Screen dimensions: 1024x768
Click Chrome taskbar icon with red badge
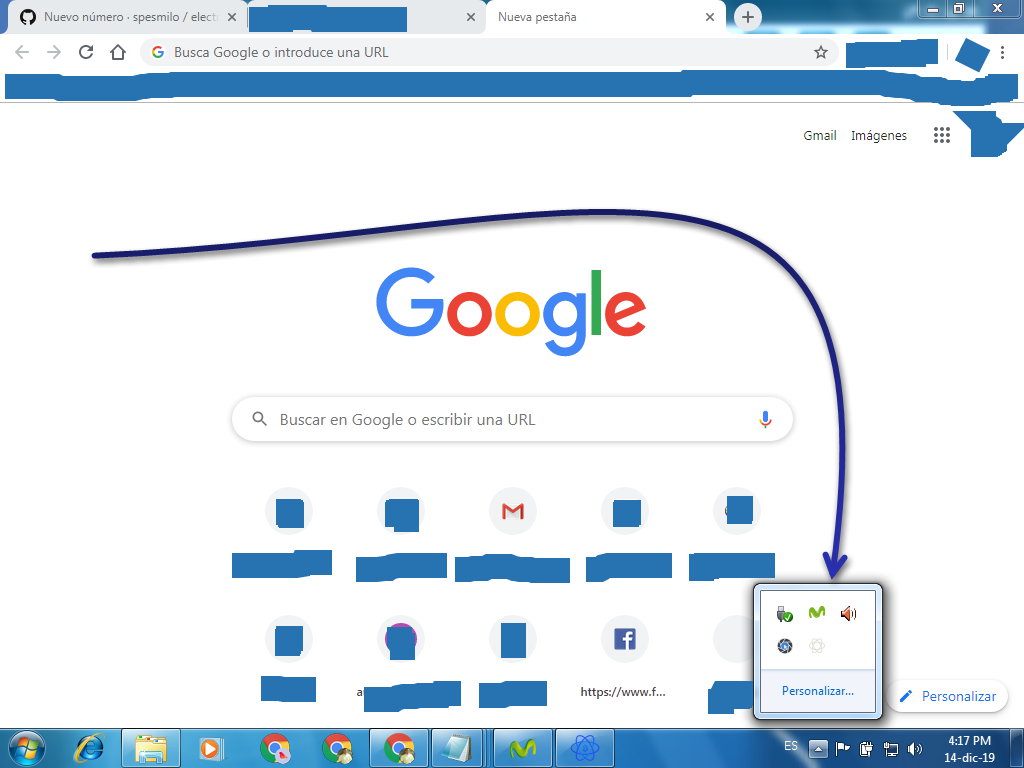click(276, 748)
